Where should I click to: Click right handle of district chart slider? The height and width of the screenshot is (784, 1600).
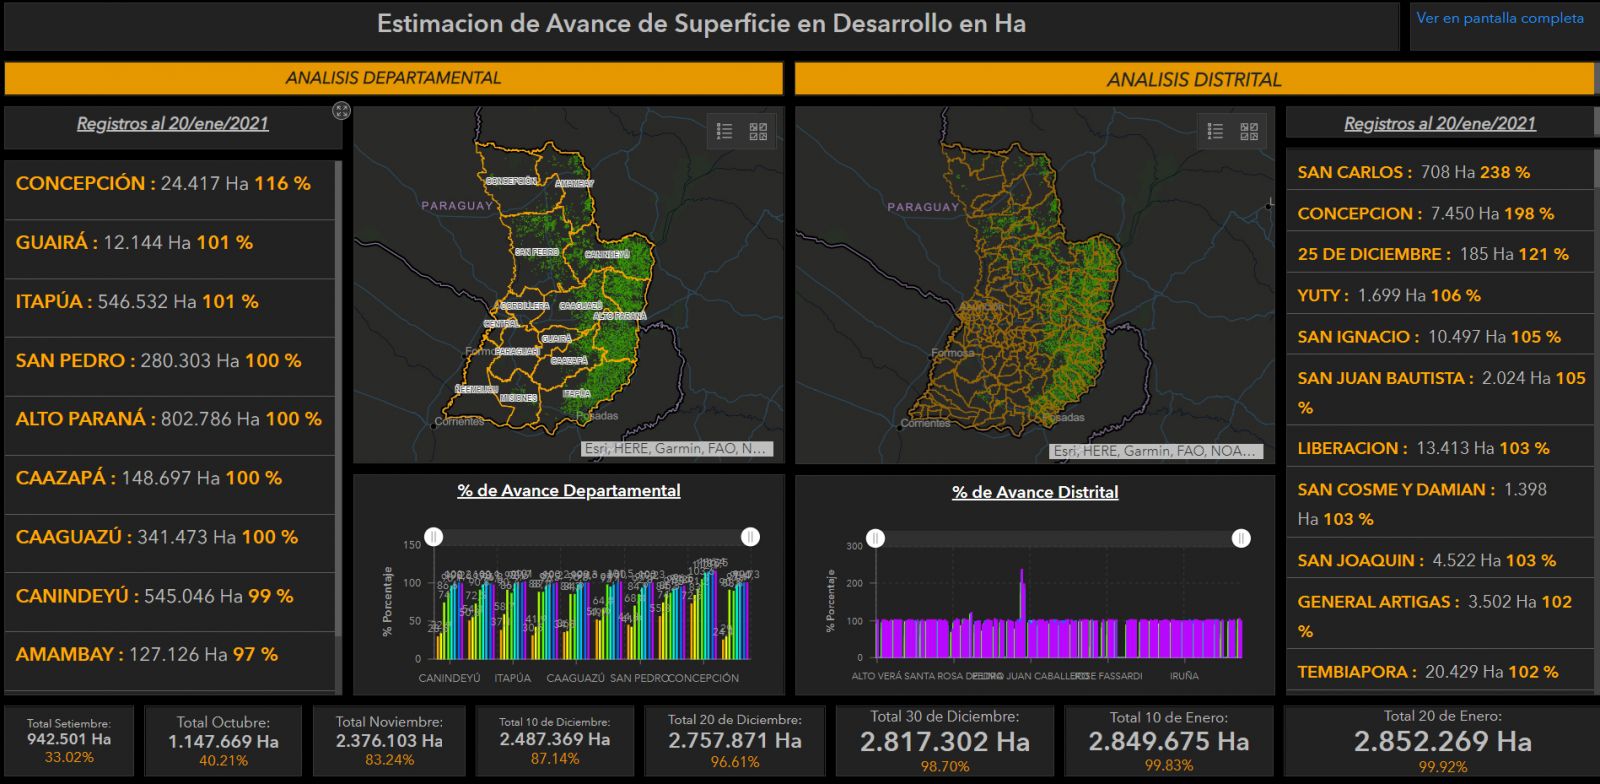click(x=1241, y=539)
